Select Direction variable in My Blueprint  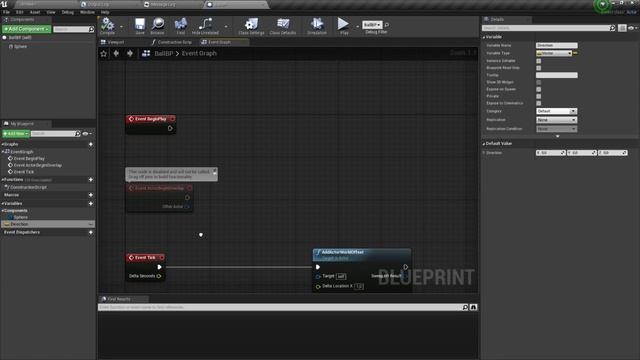pyautogui.click(x=47, y=224)
